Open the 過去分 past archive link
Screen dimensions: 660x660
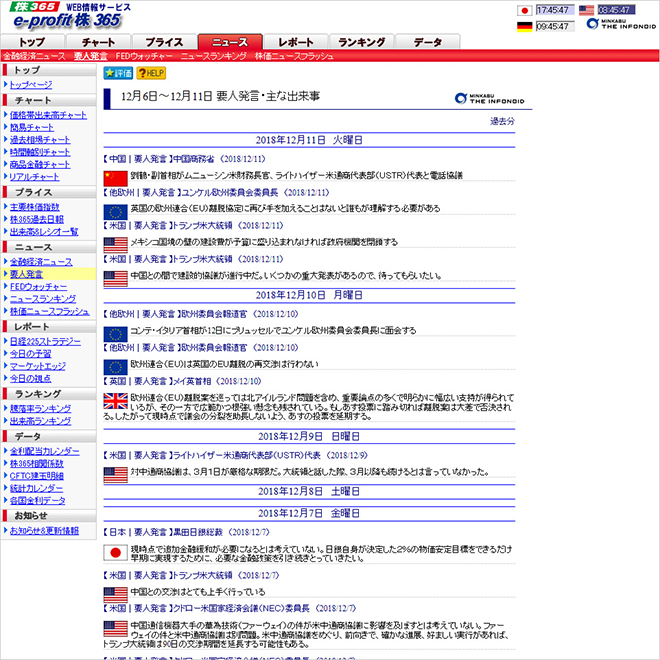502,122
